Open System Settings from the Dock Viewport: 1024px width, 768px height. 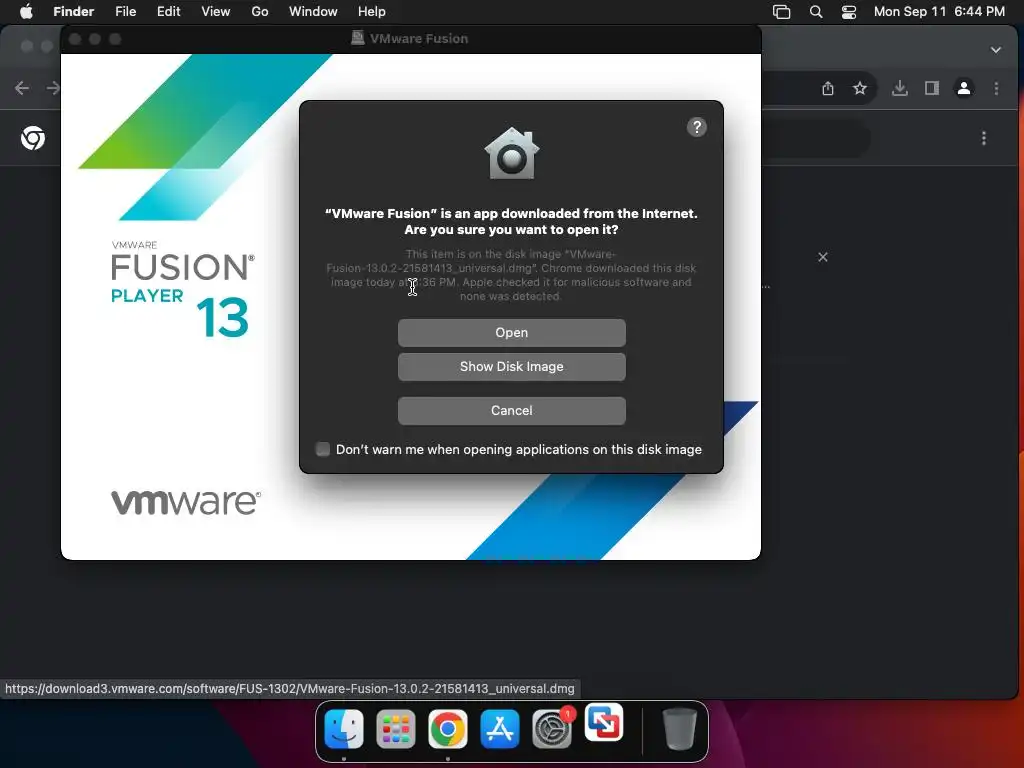[x=552, y=728]
